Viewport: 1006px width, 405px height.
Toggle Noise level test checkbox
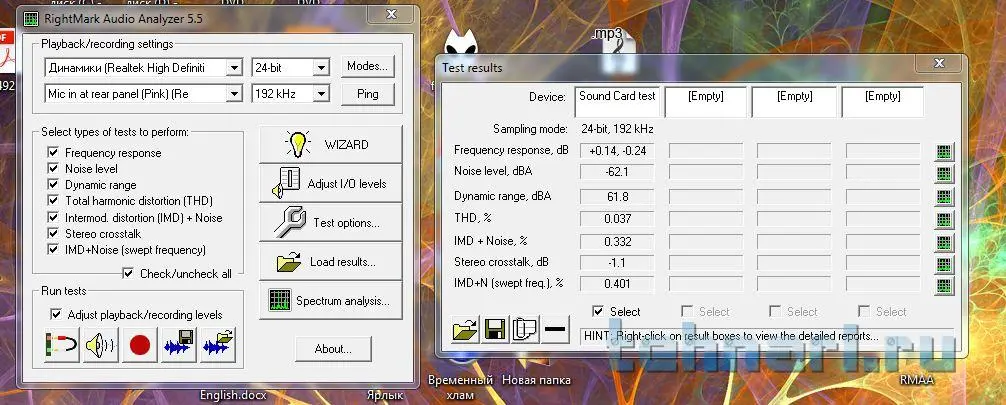(x=53, y=169)
